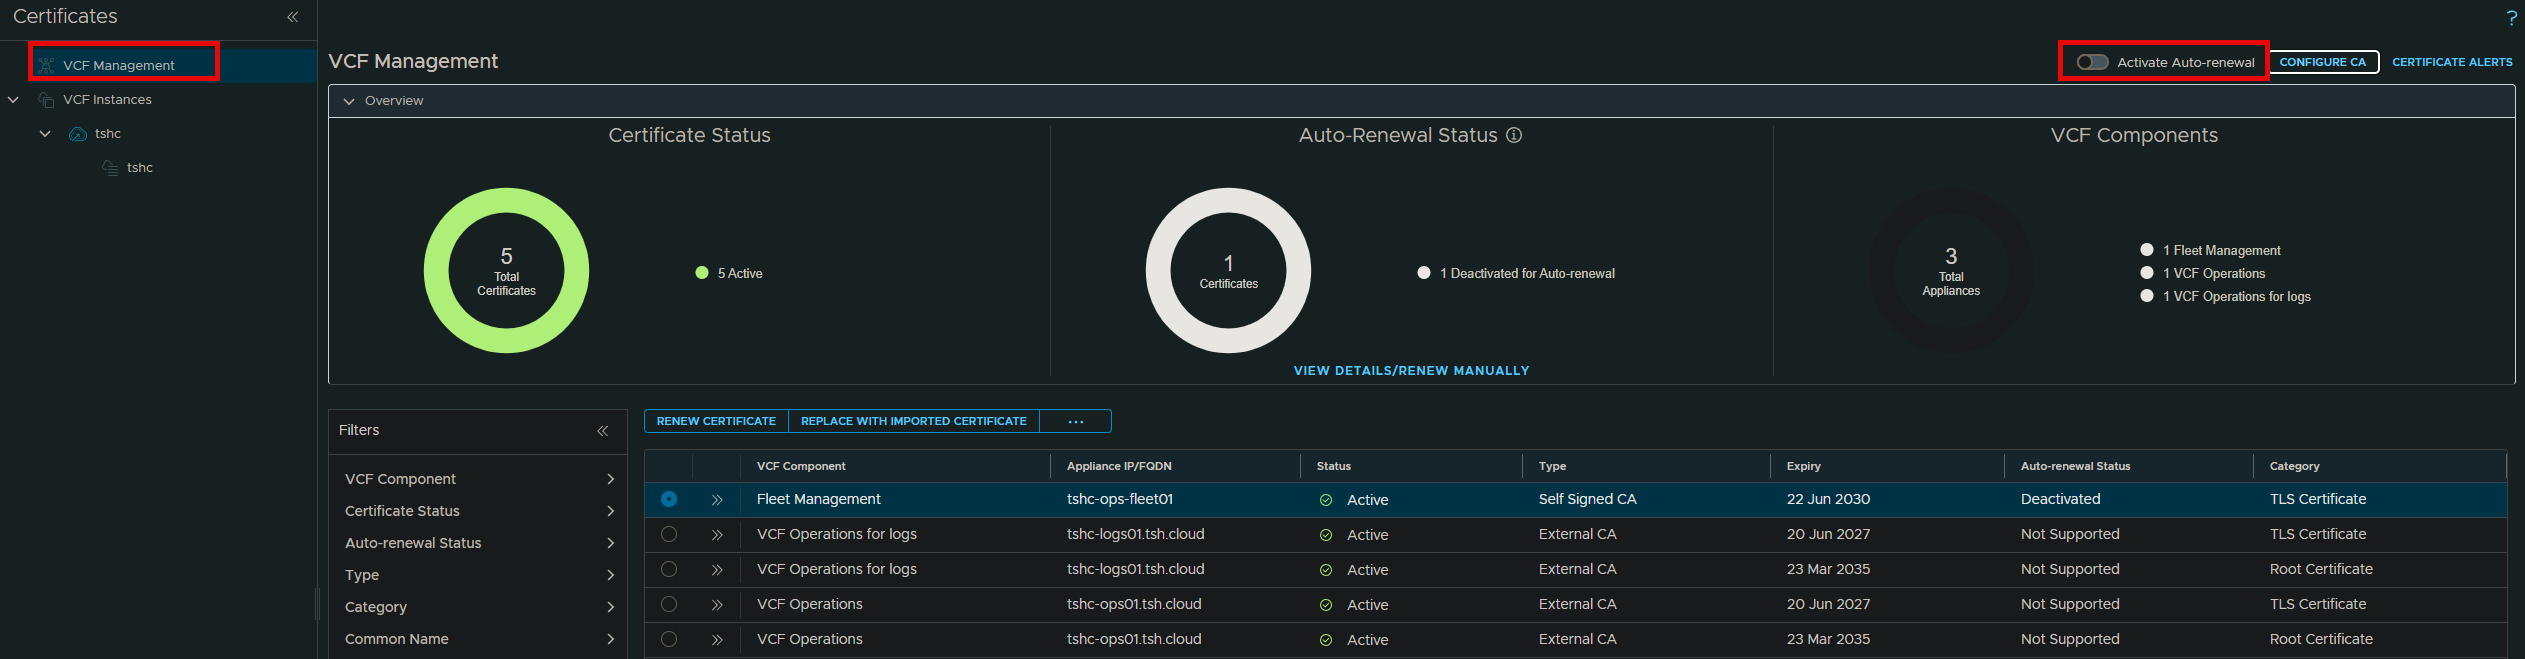Collapse the Filters panel
2525x659 pixels.
(x=602, y=431)
